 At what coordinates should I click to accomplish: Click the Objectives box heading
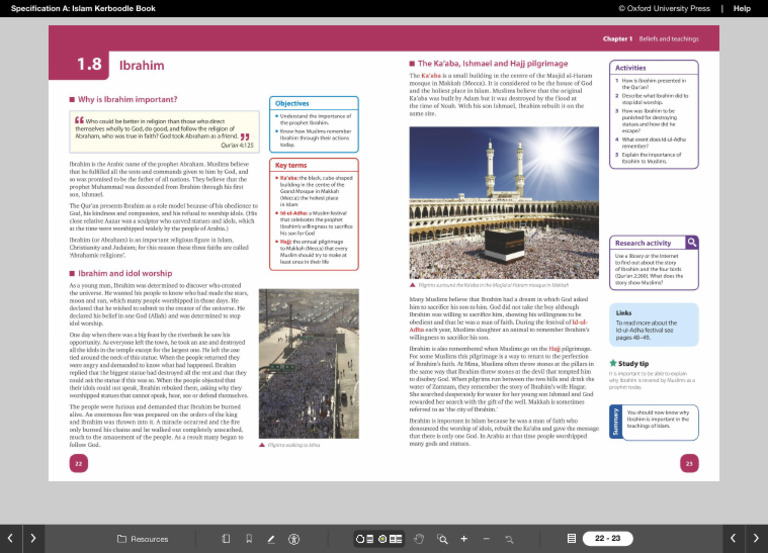pos(292,103)
